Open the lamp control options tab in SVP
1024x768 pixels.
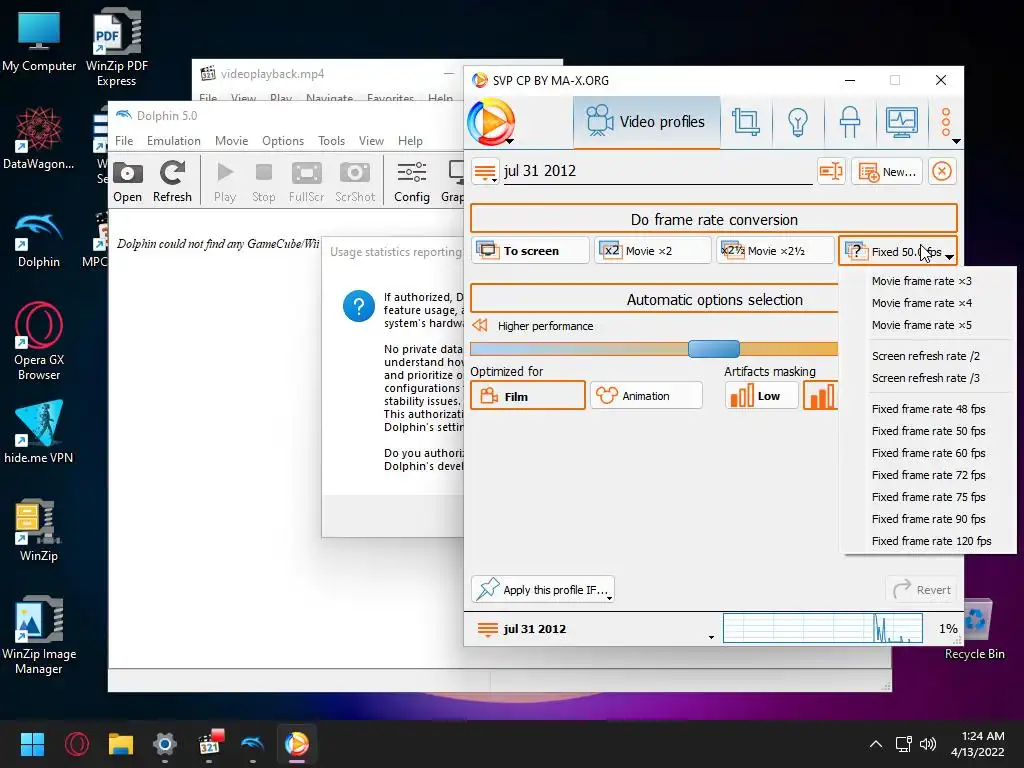point(850,122)
